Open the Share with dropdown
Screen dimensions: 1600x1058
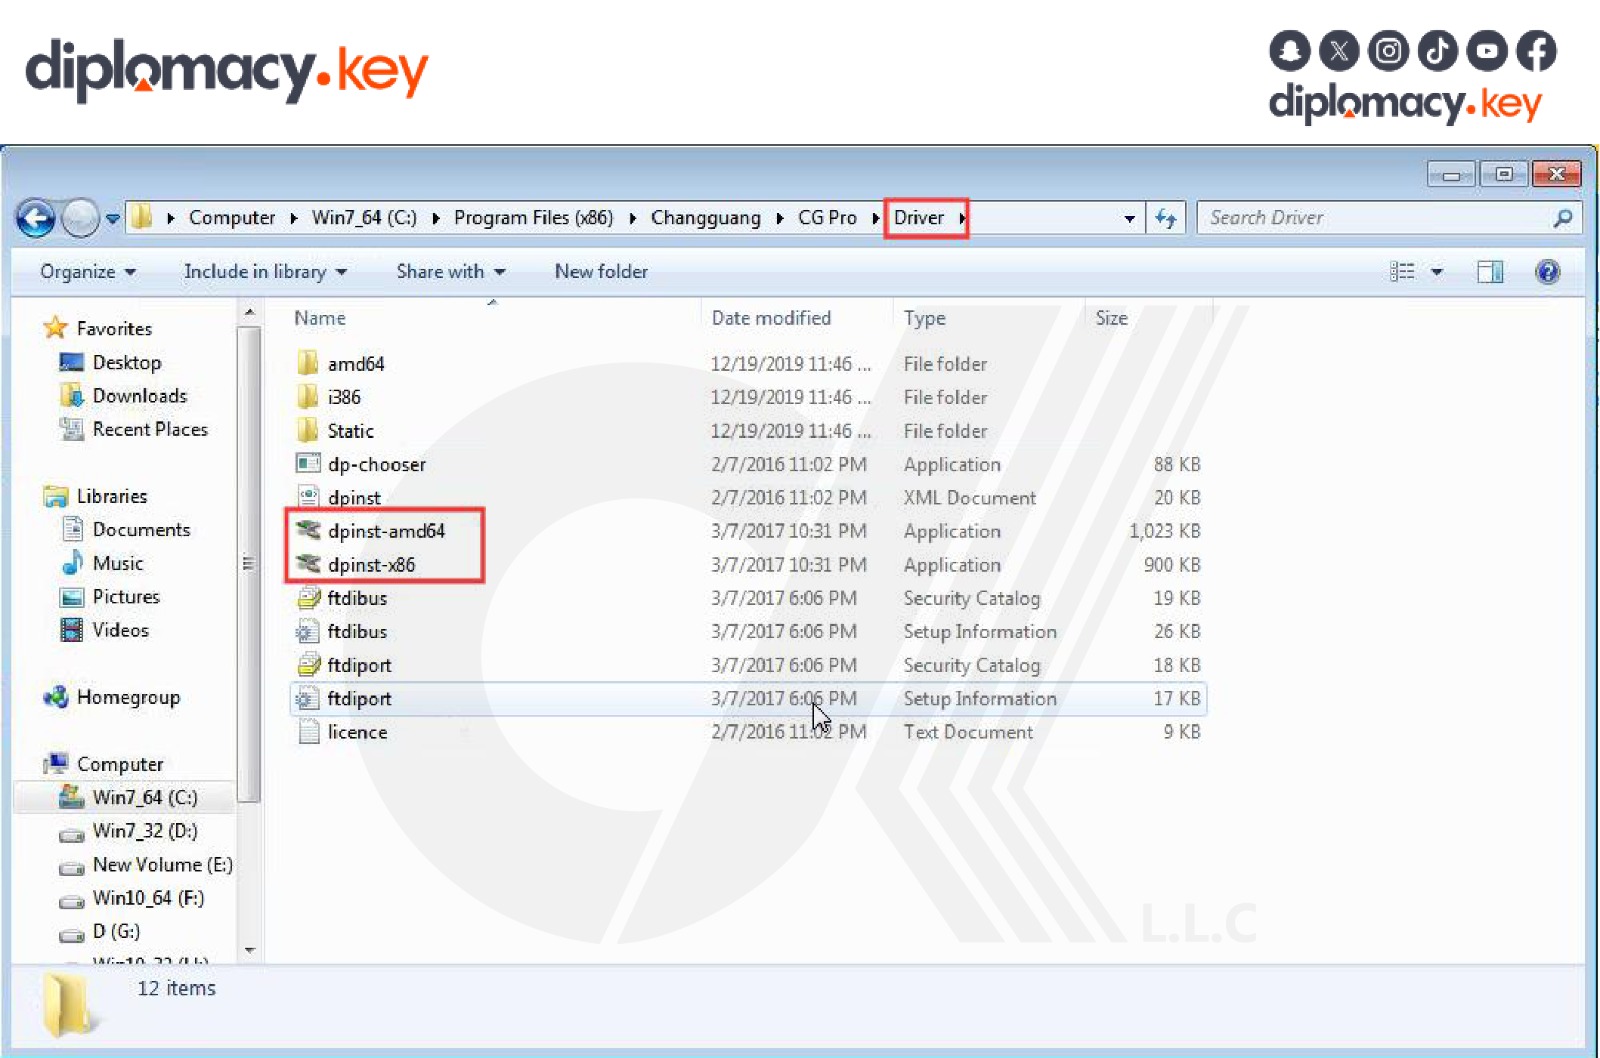450,272
